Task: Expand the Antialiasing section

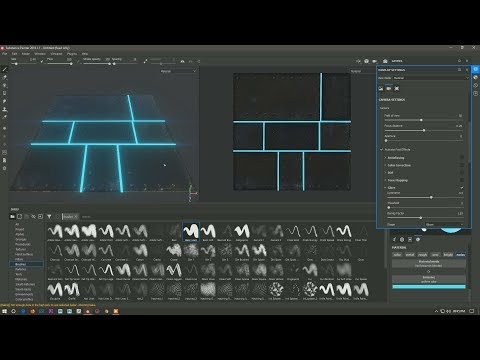Action: click(x=386, y=158)
